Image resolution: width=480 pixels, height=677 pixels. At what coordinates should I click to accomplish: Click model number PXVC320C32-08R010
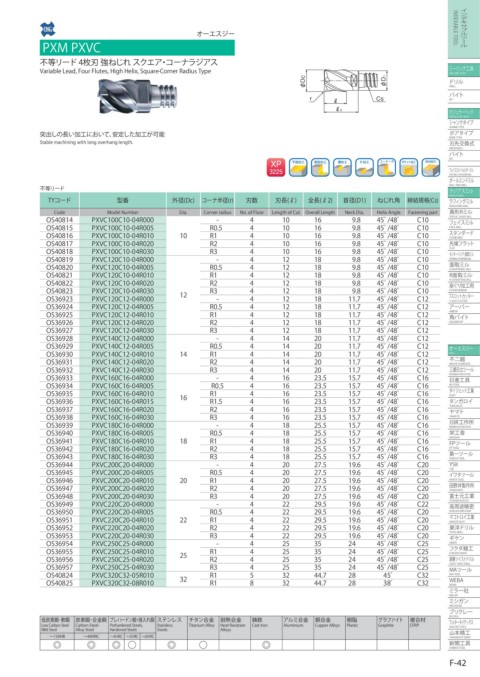pos(123,583)
